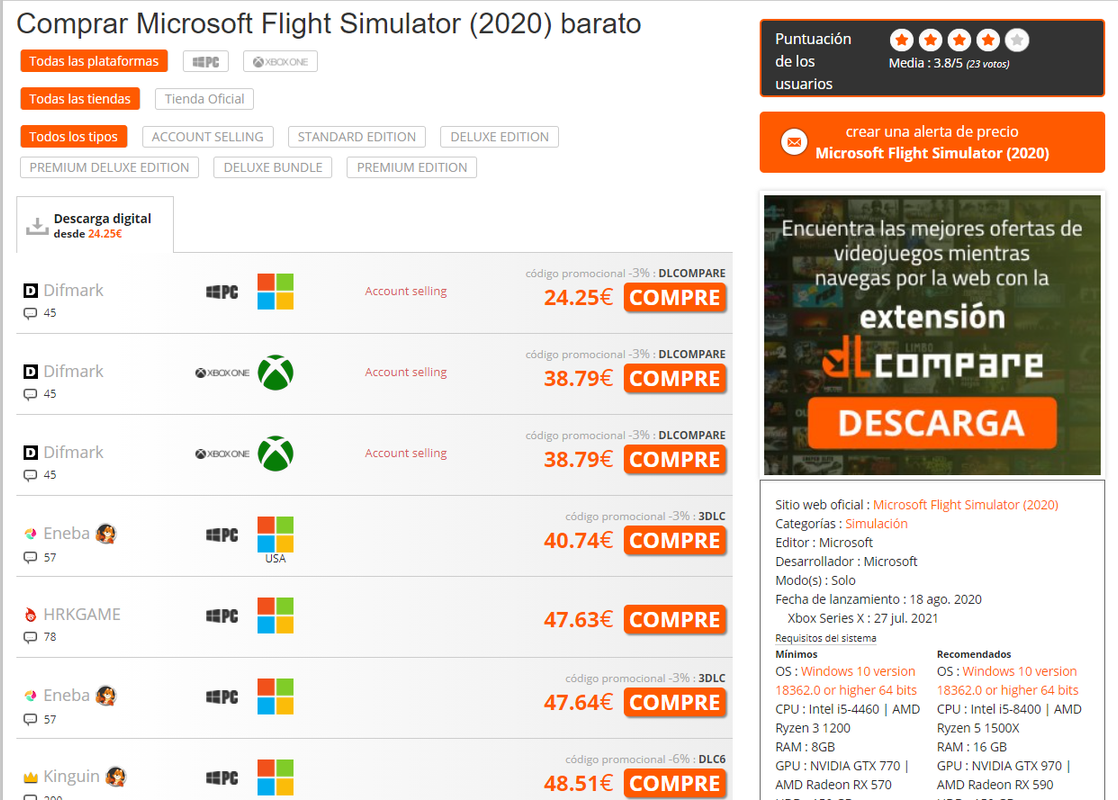Open the official Microsoft Flight Simulator (2020) site link
This screenshot has height=800, width=1118.
(x=965, y=505)
